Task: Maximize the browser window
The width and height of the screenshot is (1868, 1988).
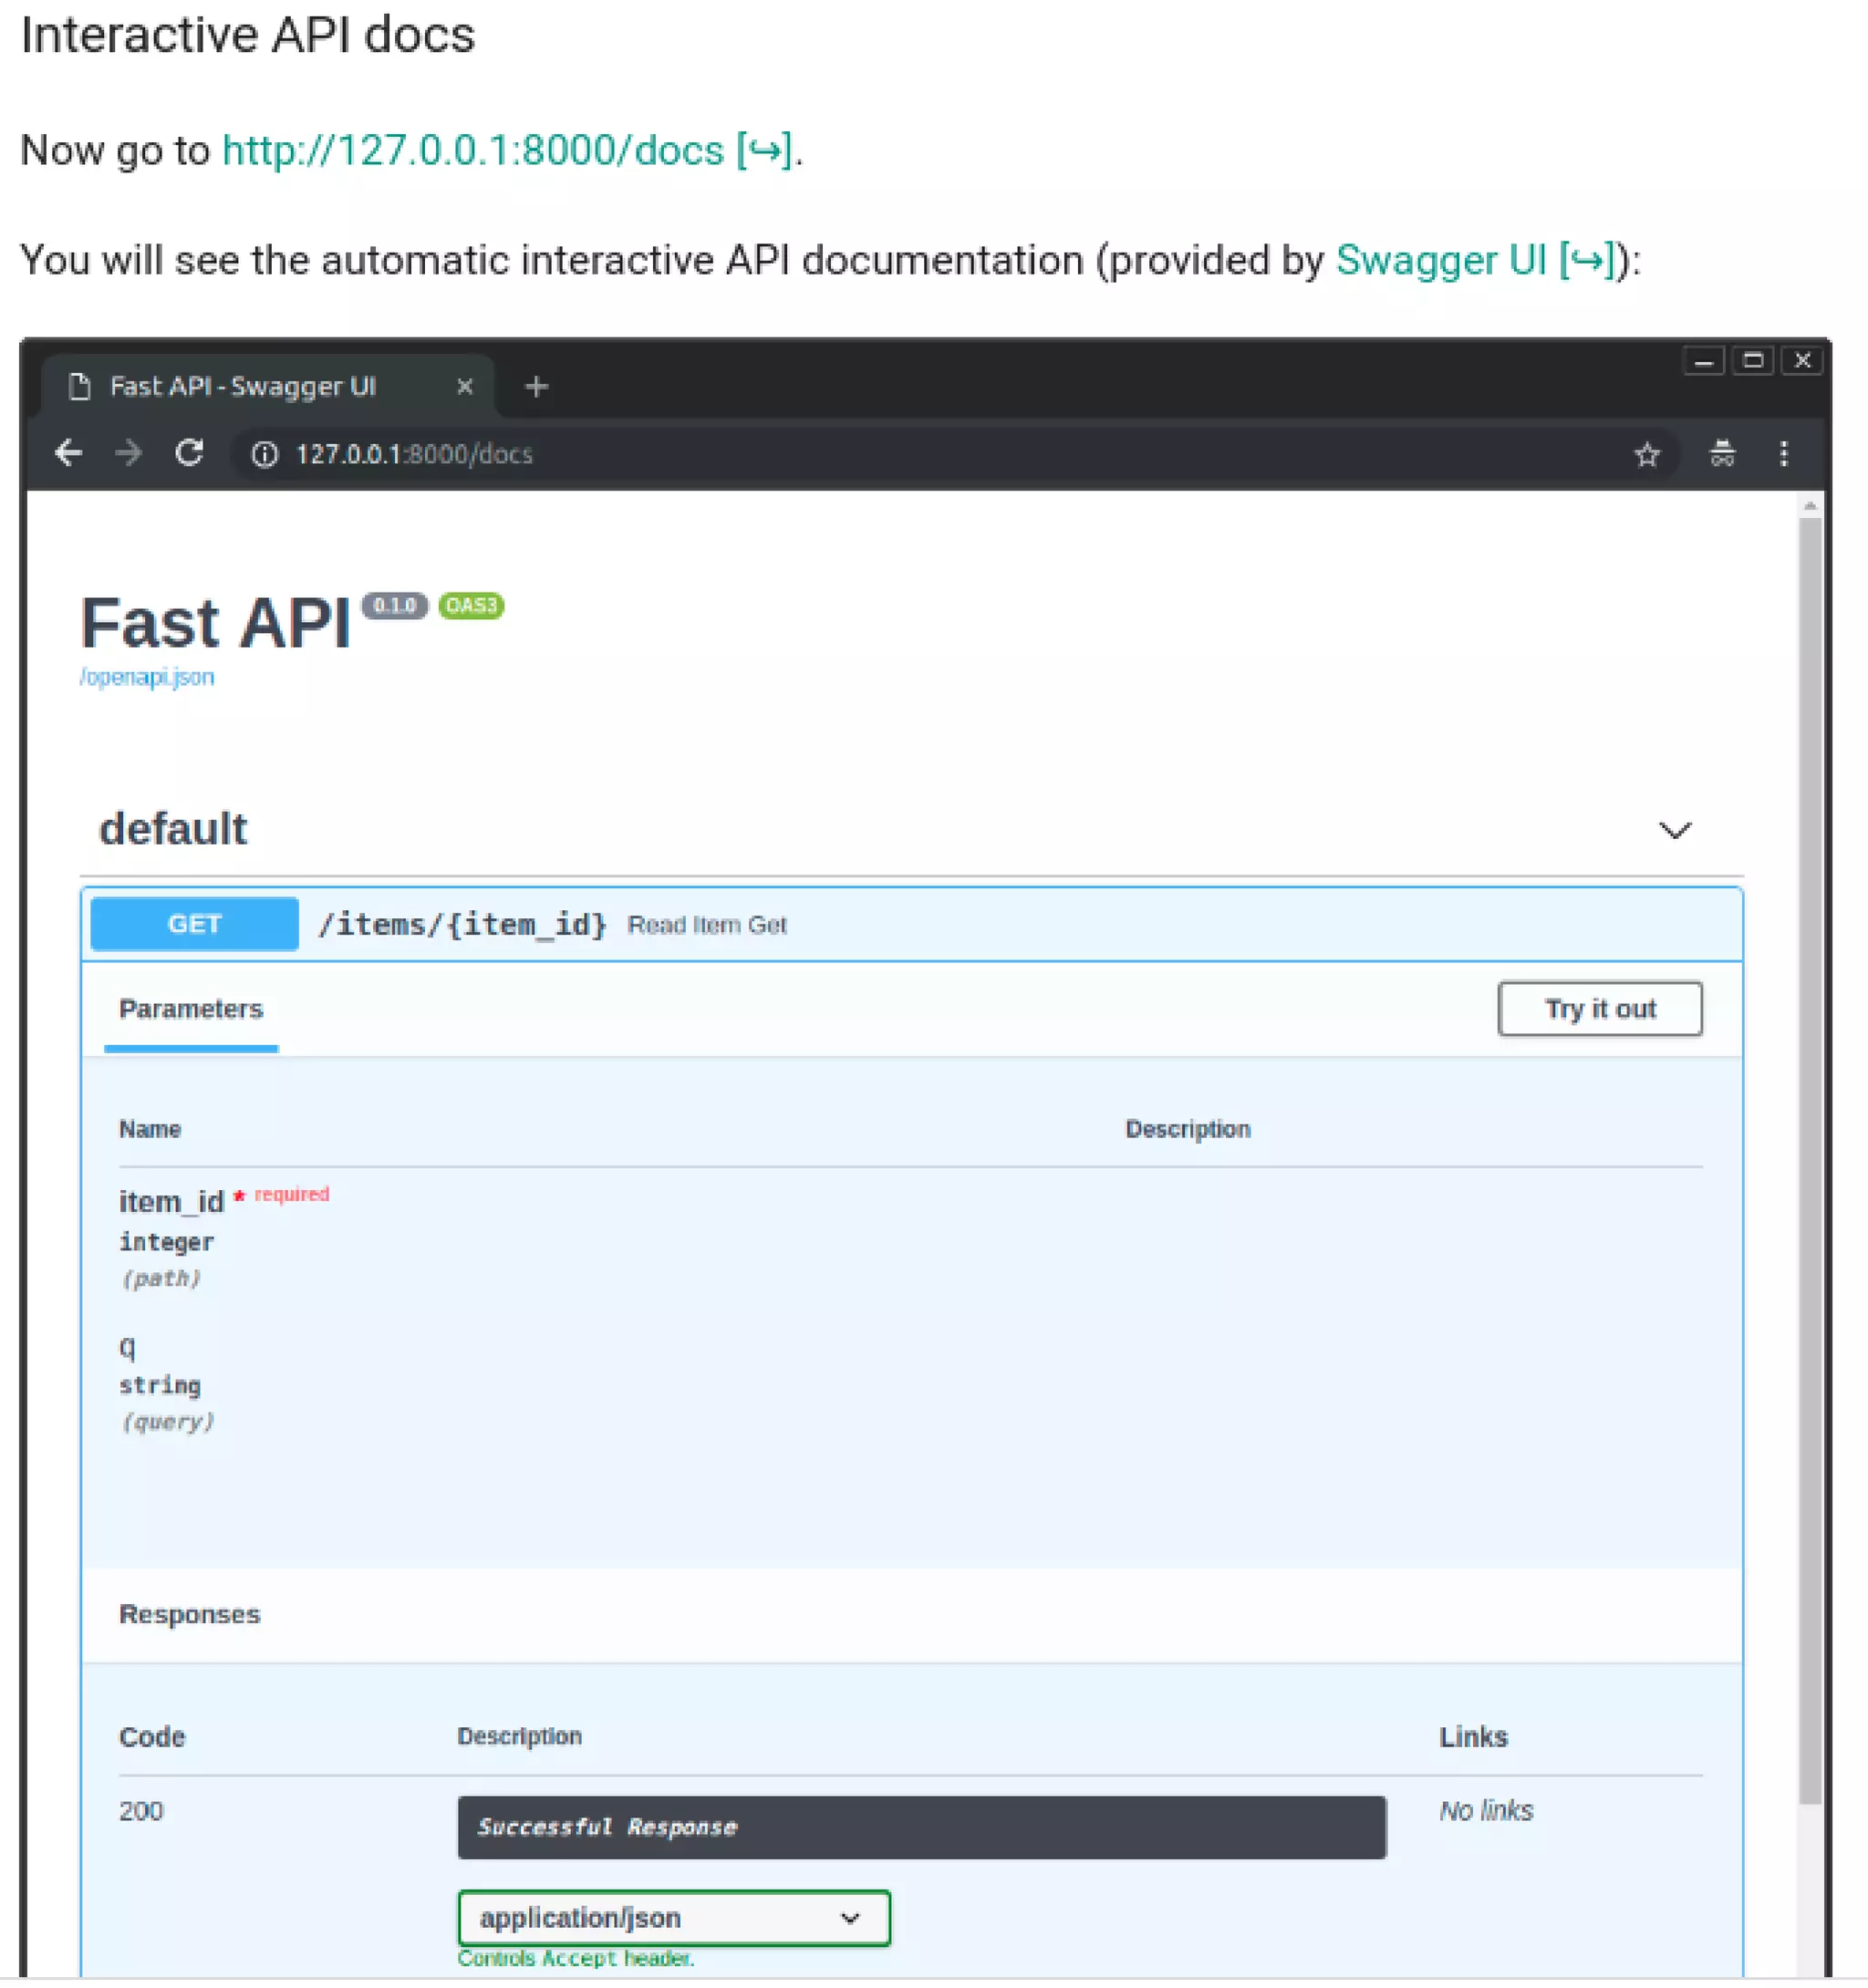Action: (1752, 360)
